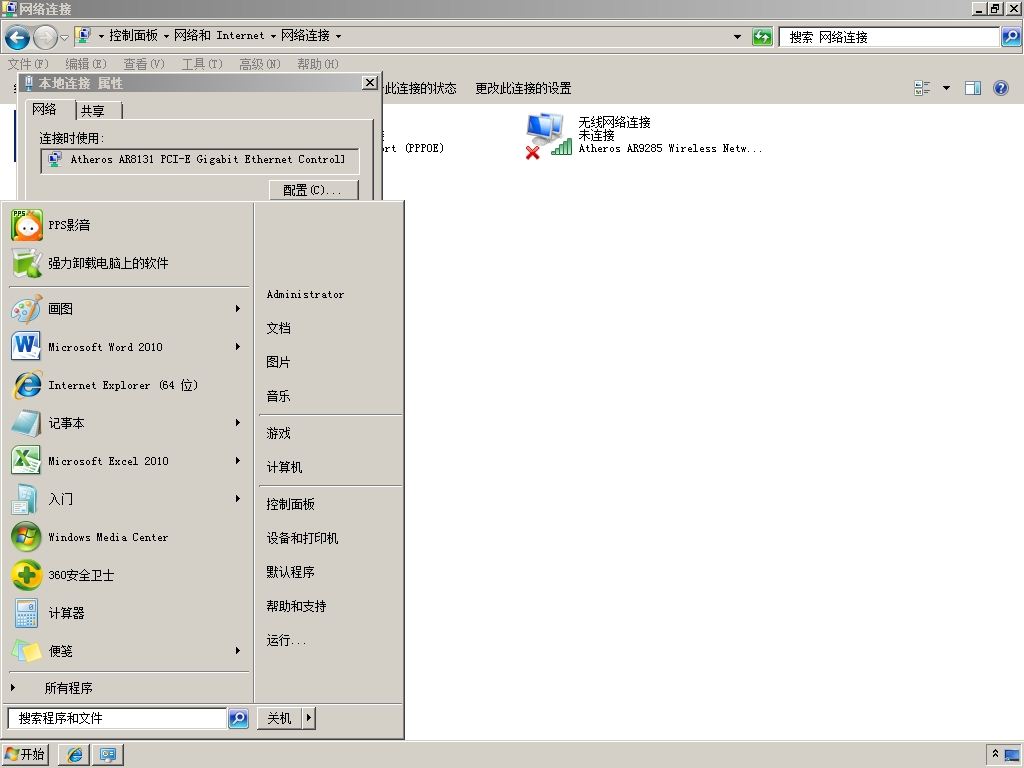This screenshot has height=768, width=1024.
Task: Expand the Microsoft Excel 2010 jump list arrow
Action: click(x=238, y=460)
